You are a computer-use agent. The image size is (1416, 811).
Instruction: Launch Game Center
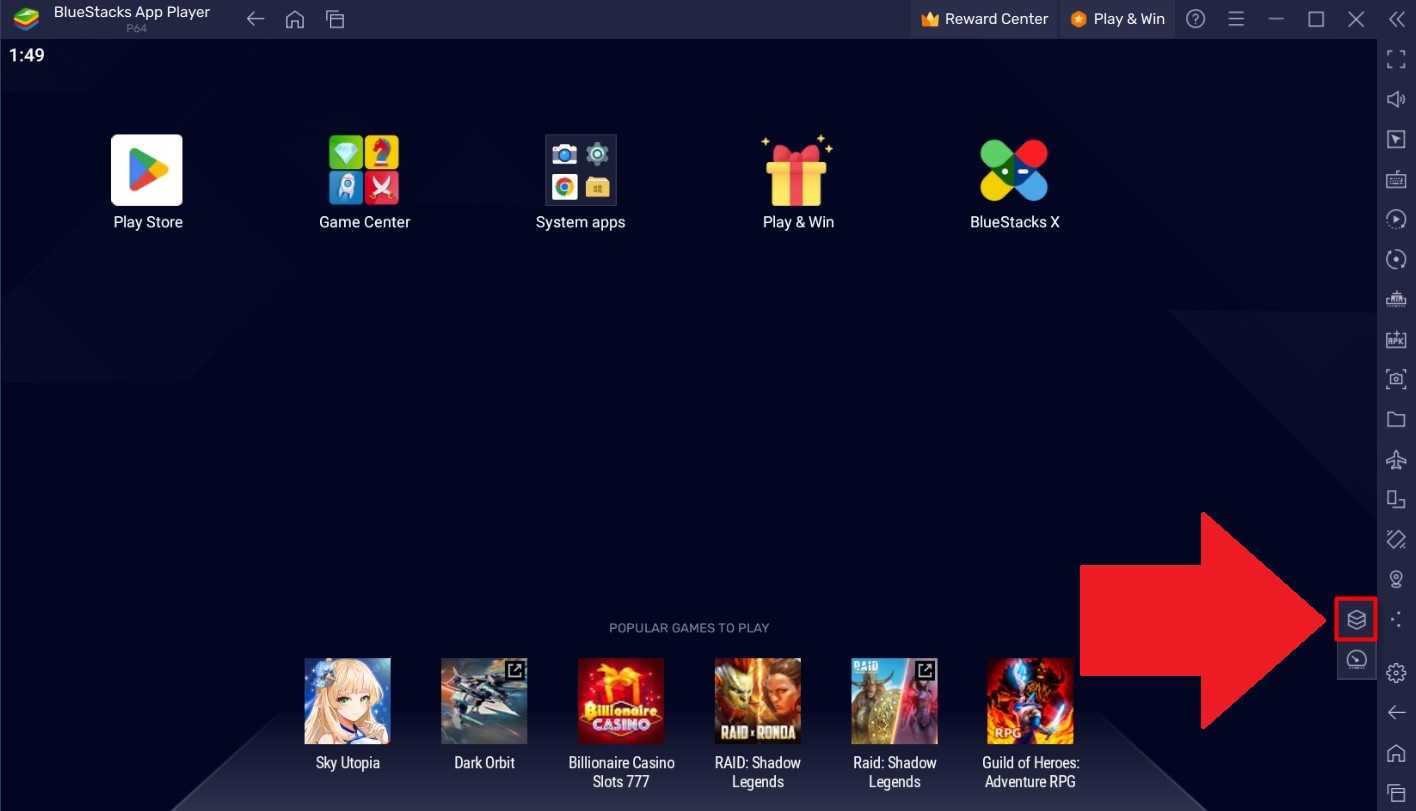coord(364,170)
